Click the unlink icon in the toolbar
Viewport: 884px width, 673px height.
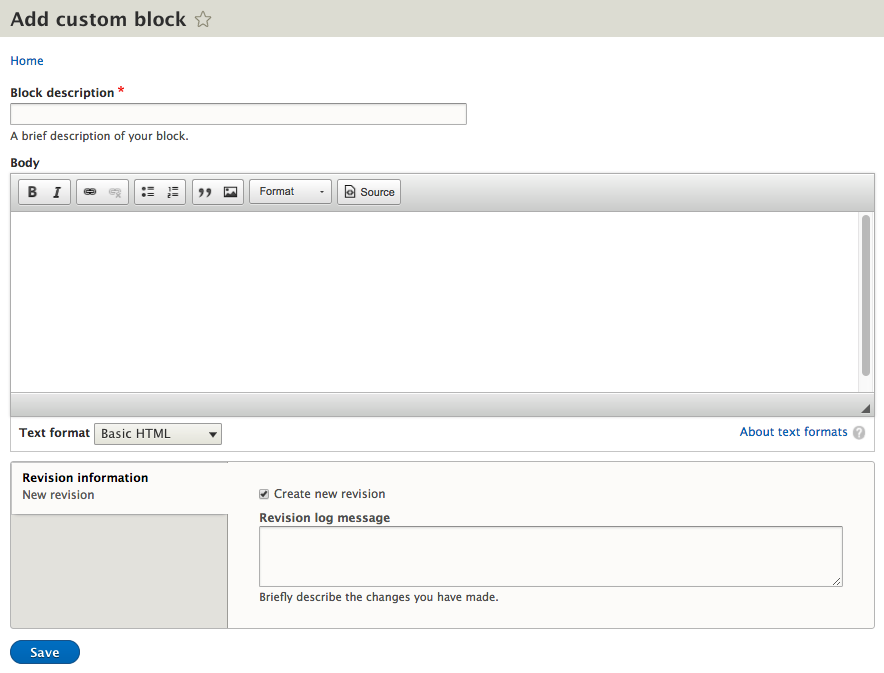coord(115,192)
